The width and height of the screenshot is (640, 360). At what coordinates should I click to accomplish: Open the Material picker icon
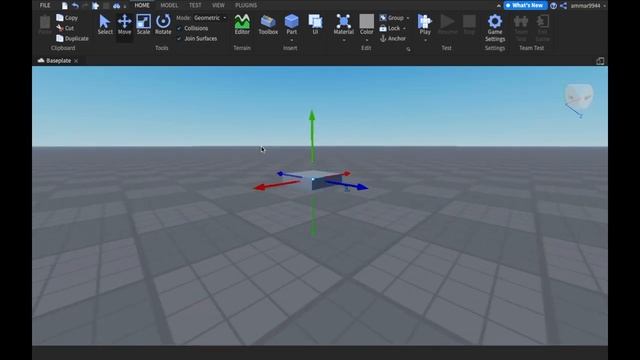tap(344, 21)
